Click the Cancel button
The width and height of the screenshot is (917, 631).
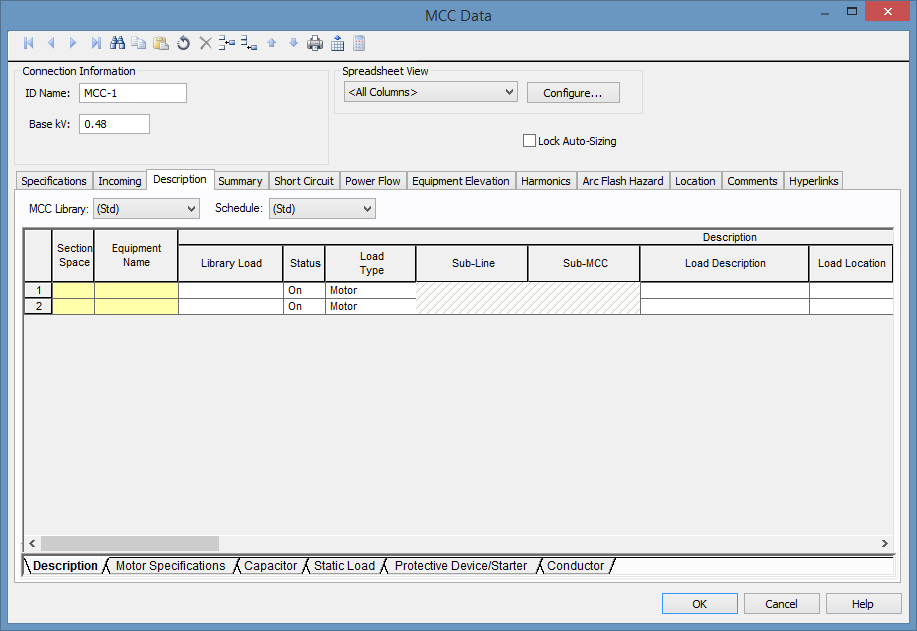(x=781, y=604)
